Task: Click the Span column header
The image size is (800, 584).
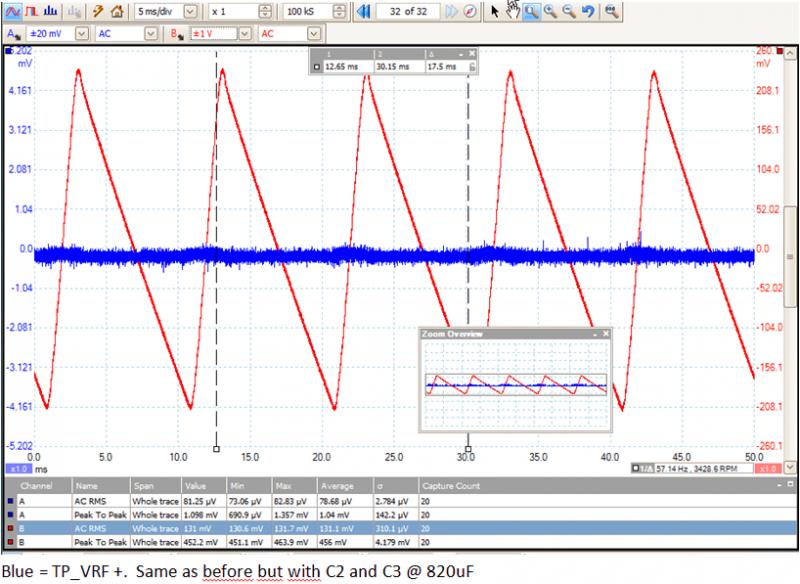Action: point(144,486)
